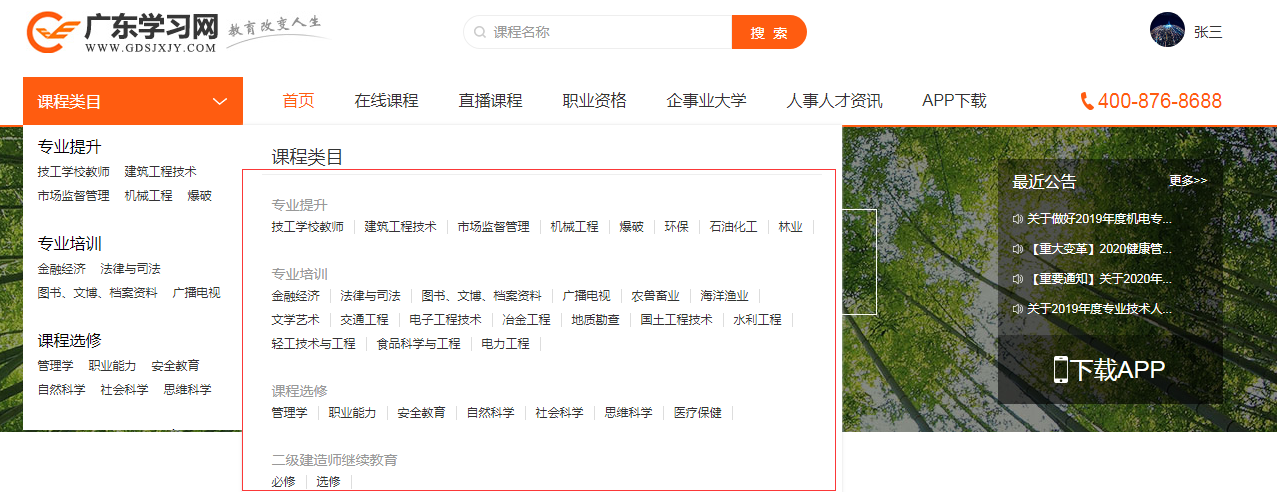The image size is (1277, 492).
Task: Open 技工学校教师 in the left sidebar
Action: pos(74,172)
